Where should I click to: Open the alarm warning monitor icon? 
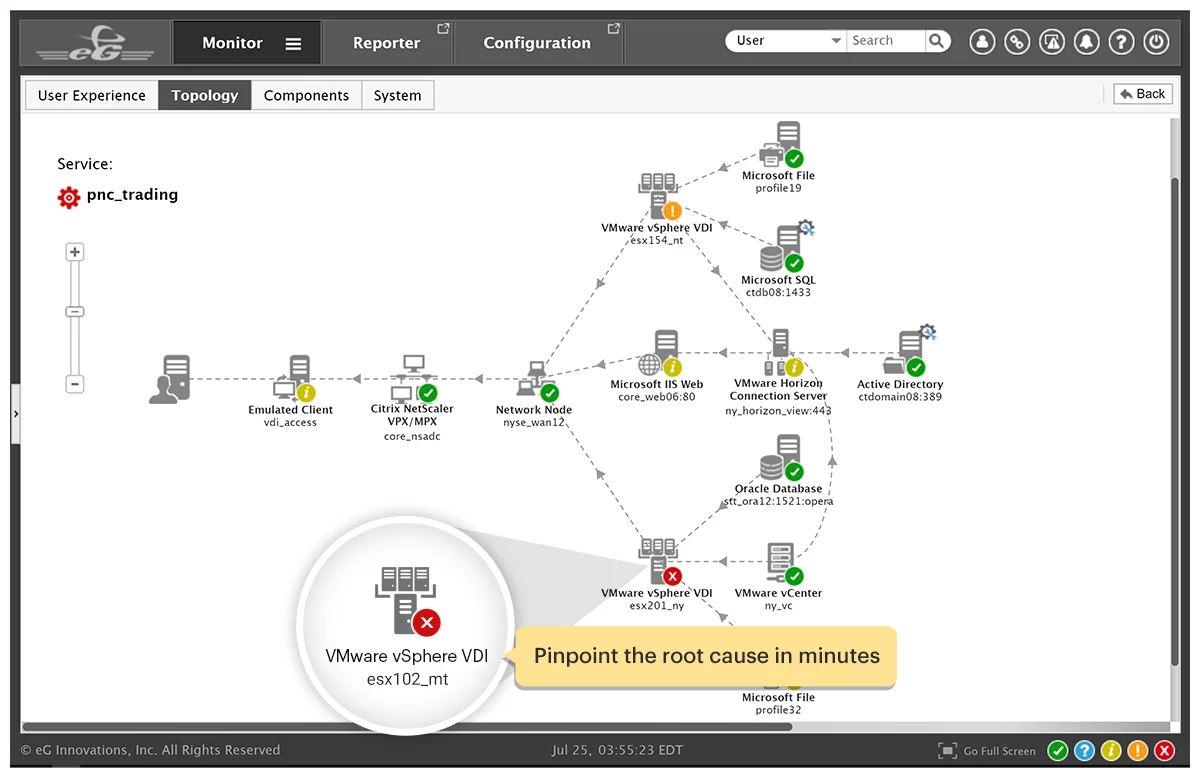click(1052, 42)
